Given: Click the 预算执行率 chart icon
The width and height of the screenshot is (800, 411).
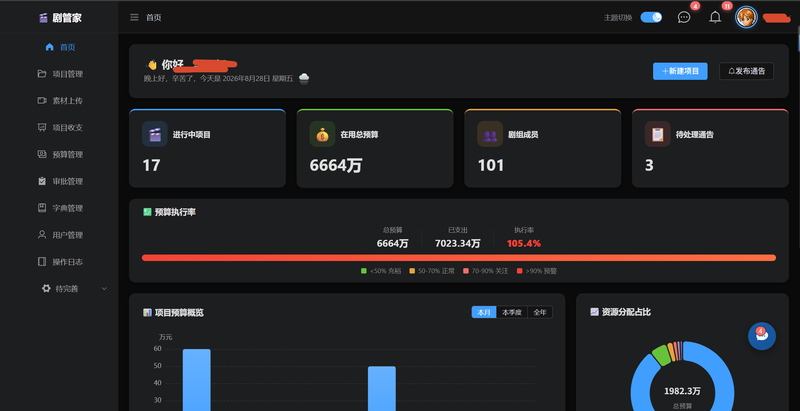Looking at the screenshot, I should pos(147,212).
